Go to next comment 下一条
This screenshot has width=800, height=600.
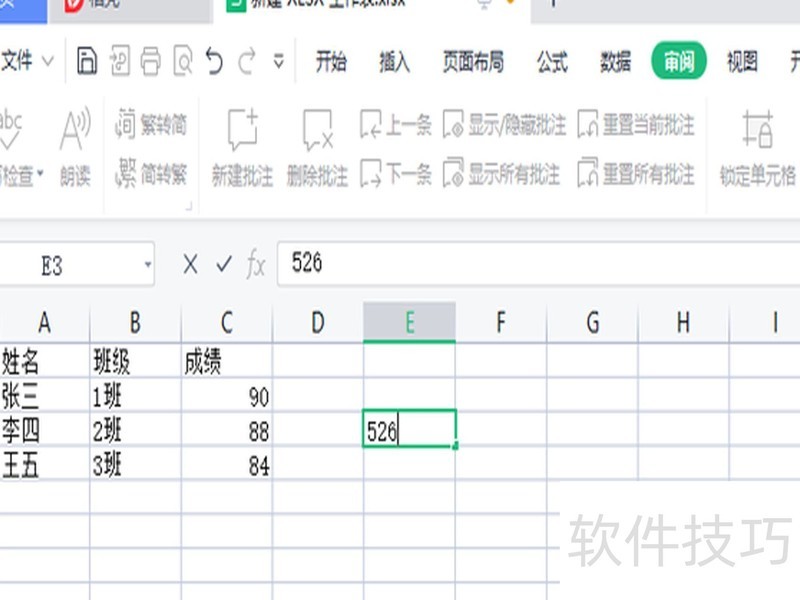395,174
